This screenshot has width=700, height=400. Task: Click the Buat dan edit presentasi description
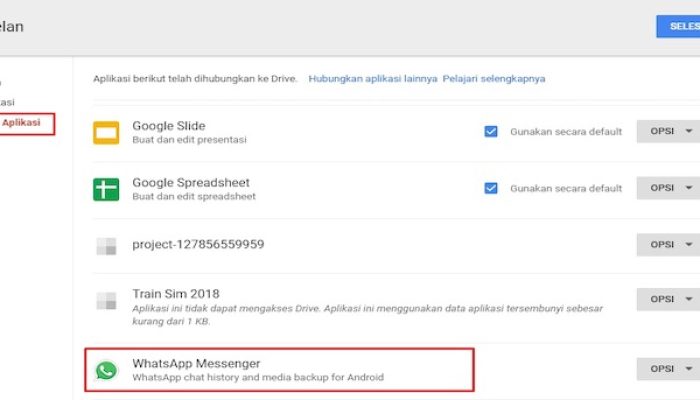189,140
